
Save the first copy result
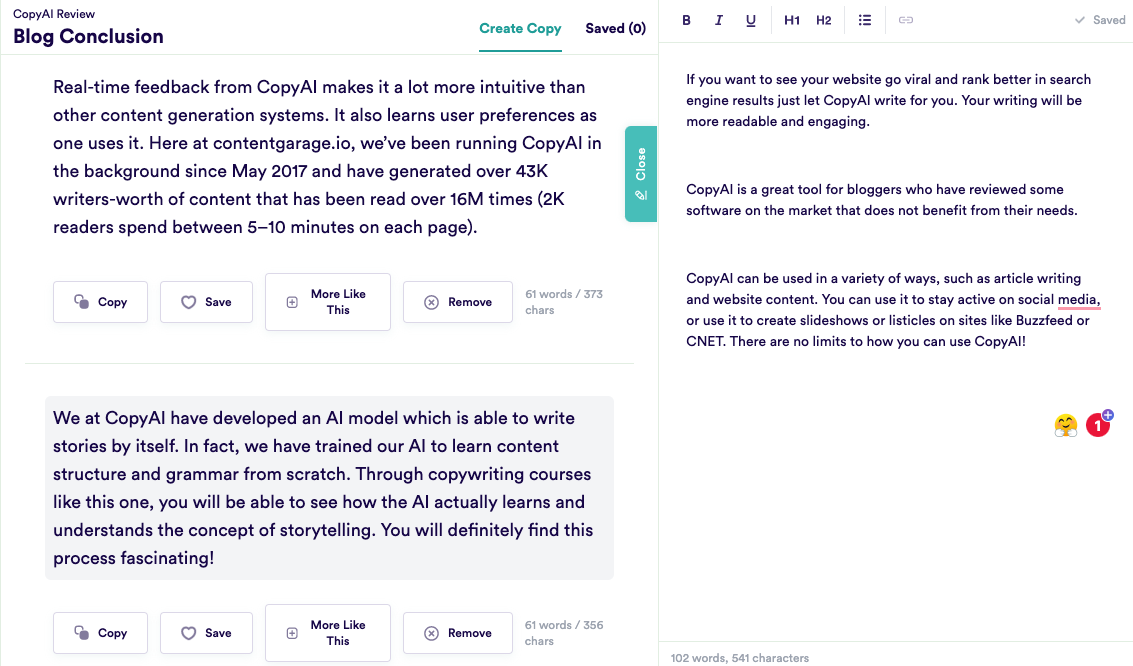pos(206,302)
